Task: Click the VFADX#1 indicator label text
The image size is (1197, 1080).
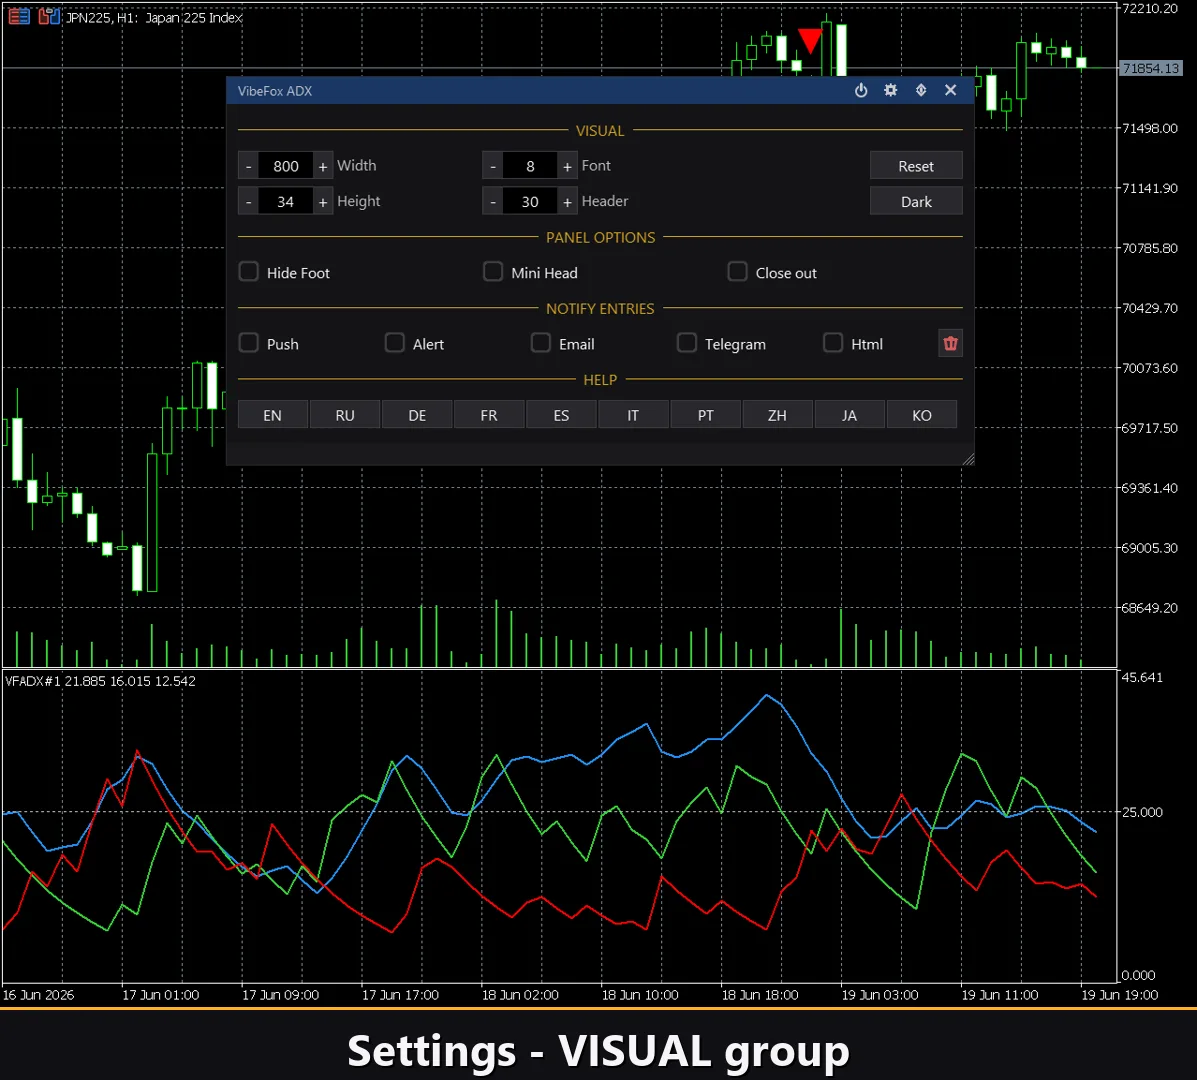Action: 100,681
